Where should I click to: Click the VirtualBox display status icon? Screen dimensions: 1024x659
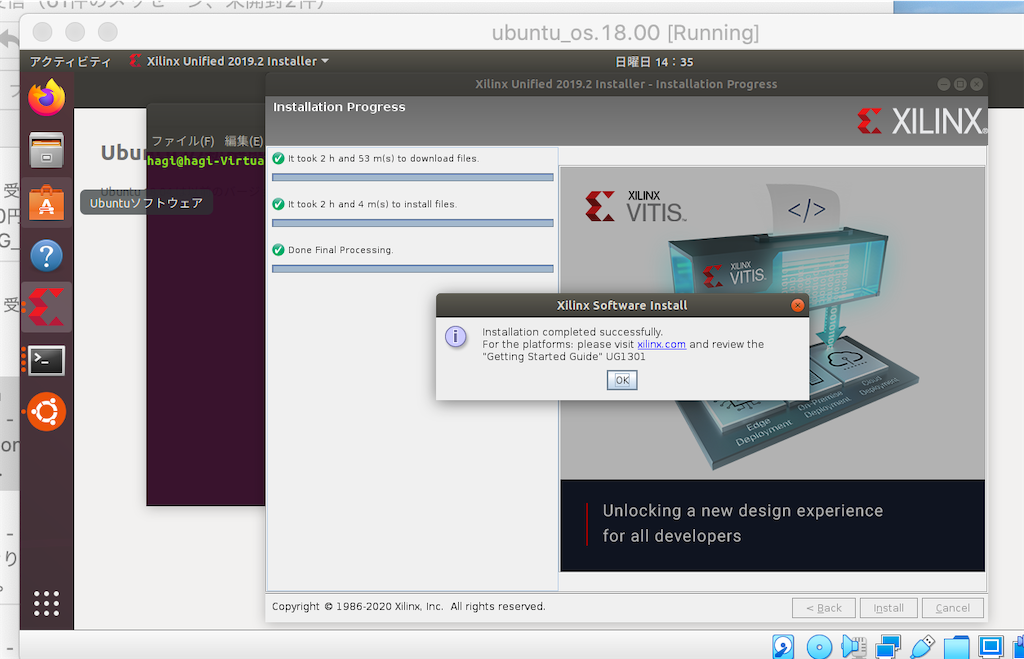pos(991,647)
